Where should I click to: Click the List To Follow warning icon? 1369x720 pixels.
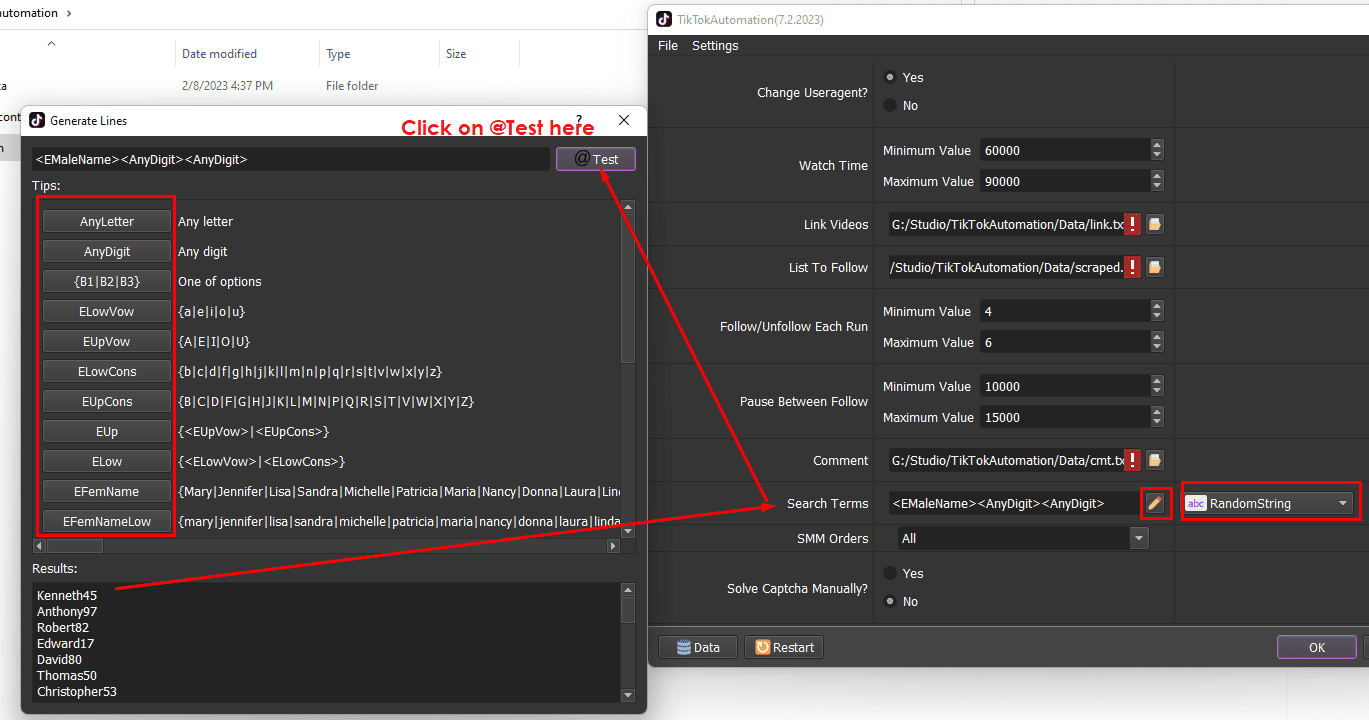1132,267
